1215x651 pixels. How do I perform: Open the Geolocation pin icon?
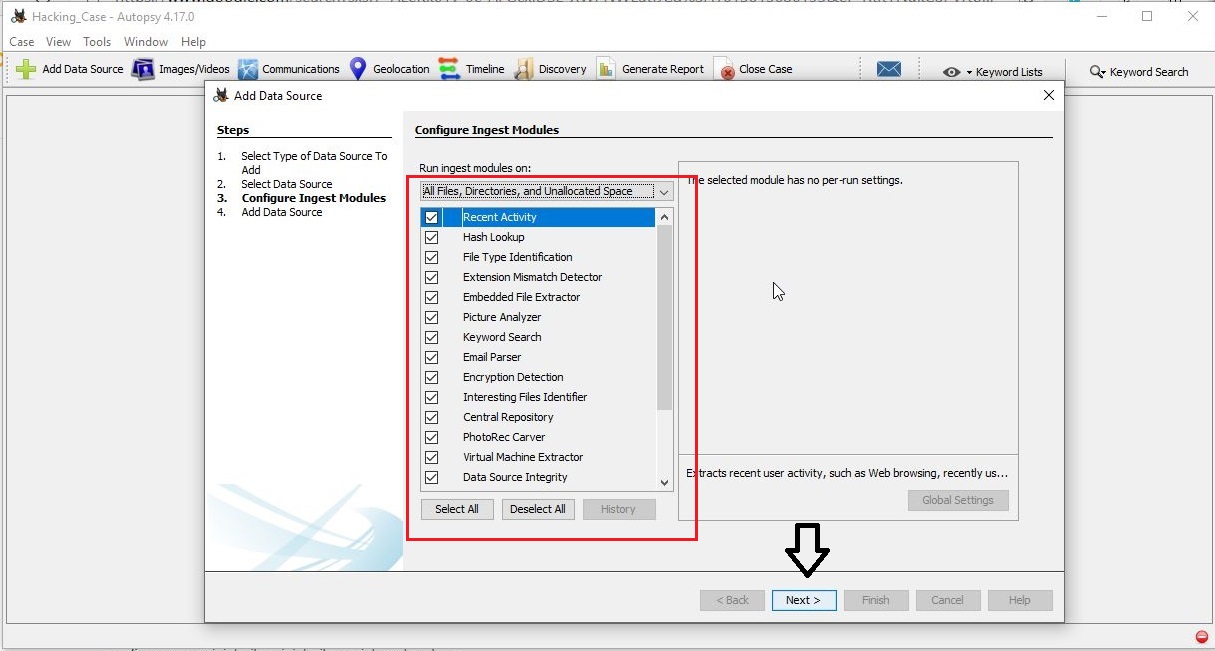click(358, 69)
